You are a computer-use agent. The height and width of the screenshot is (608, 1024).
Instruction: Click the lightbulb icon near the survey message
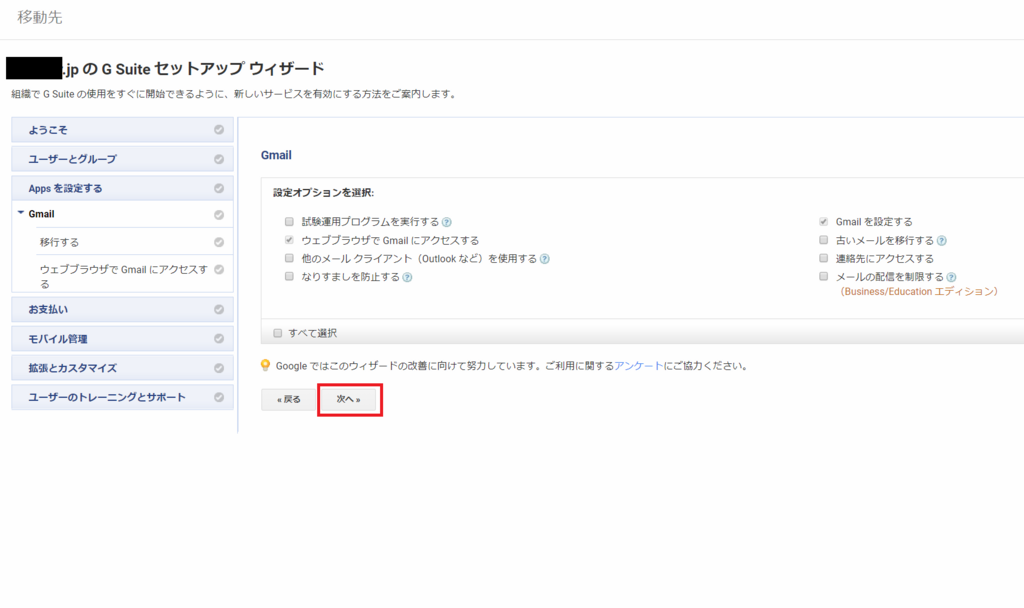266,365
